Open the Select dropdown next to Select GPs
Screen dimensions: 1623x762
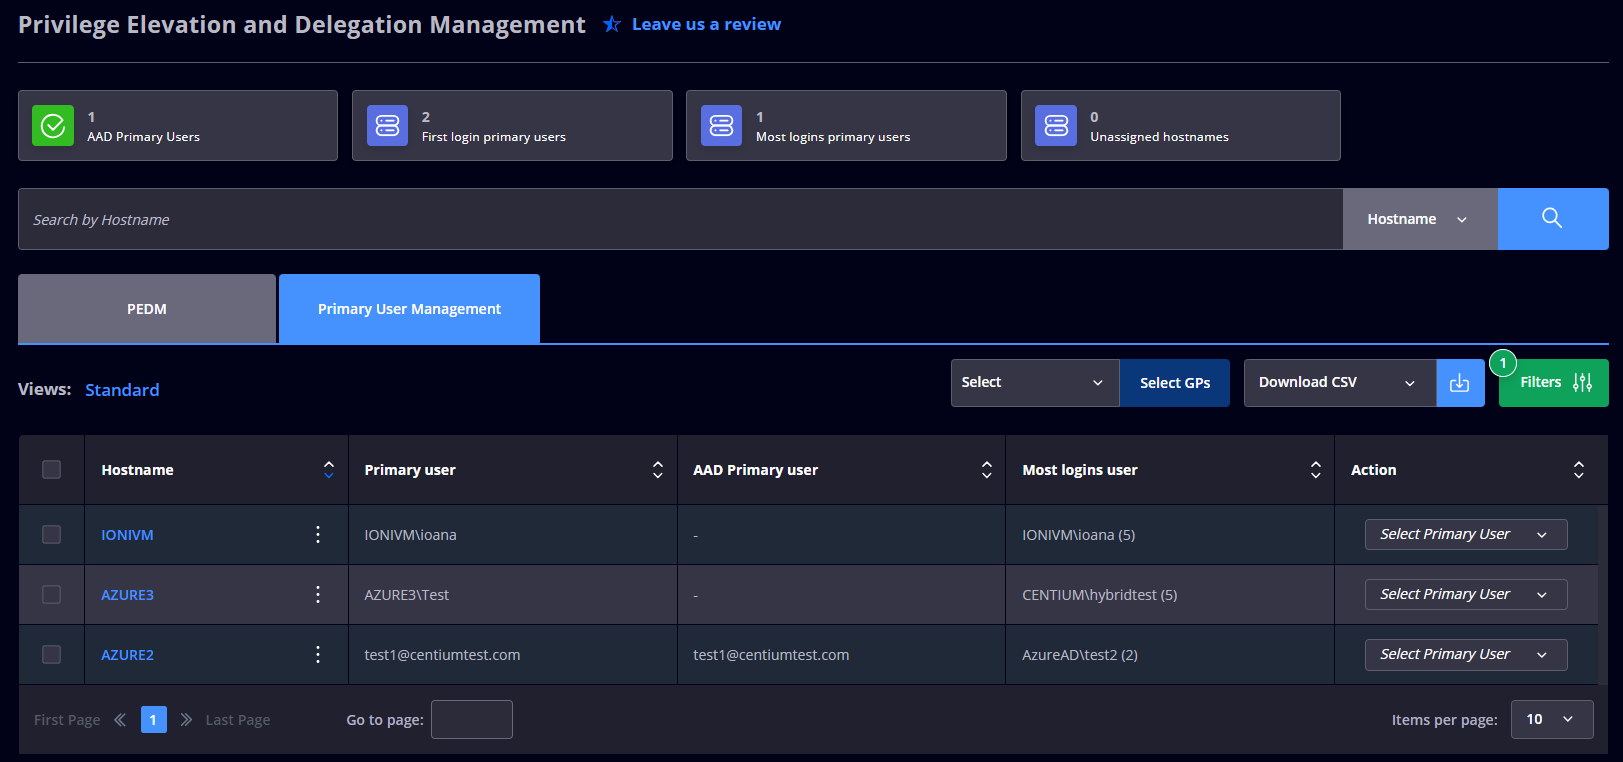pyautogui.click(x=1035, y=383)
